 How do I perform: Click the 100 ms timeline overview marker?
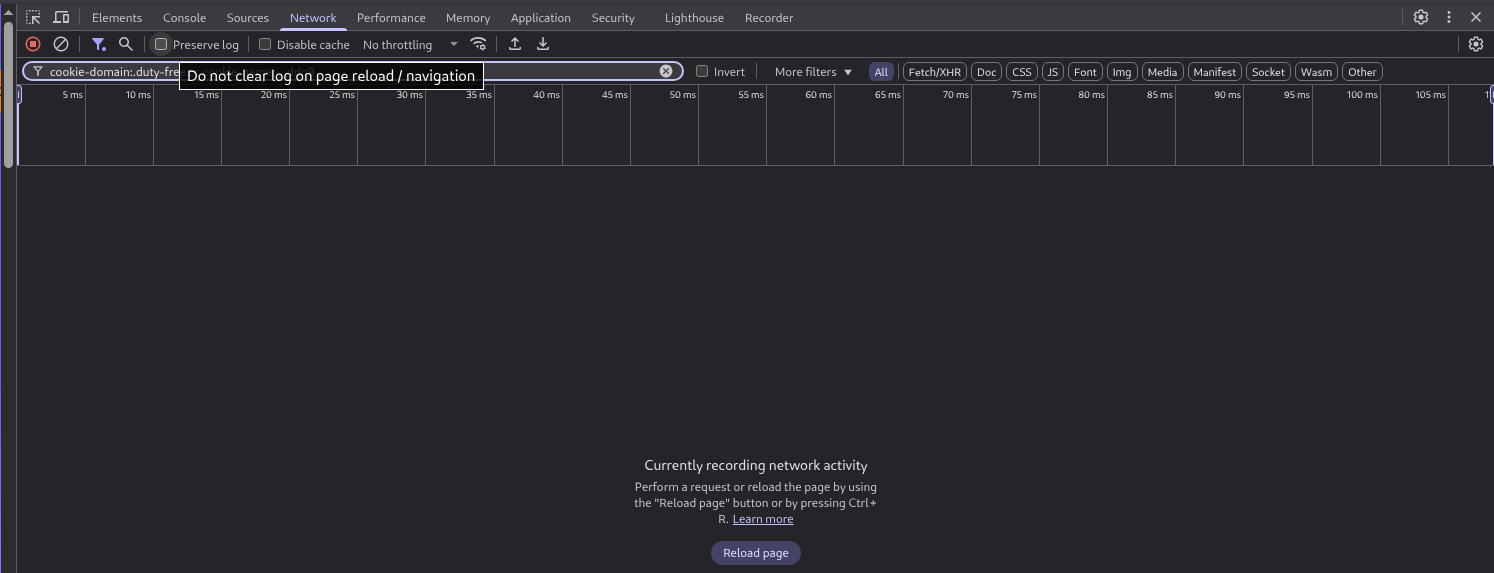[x=1361, y=95]
